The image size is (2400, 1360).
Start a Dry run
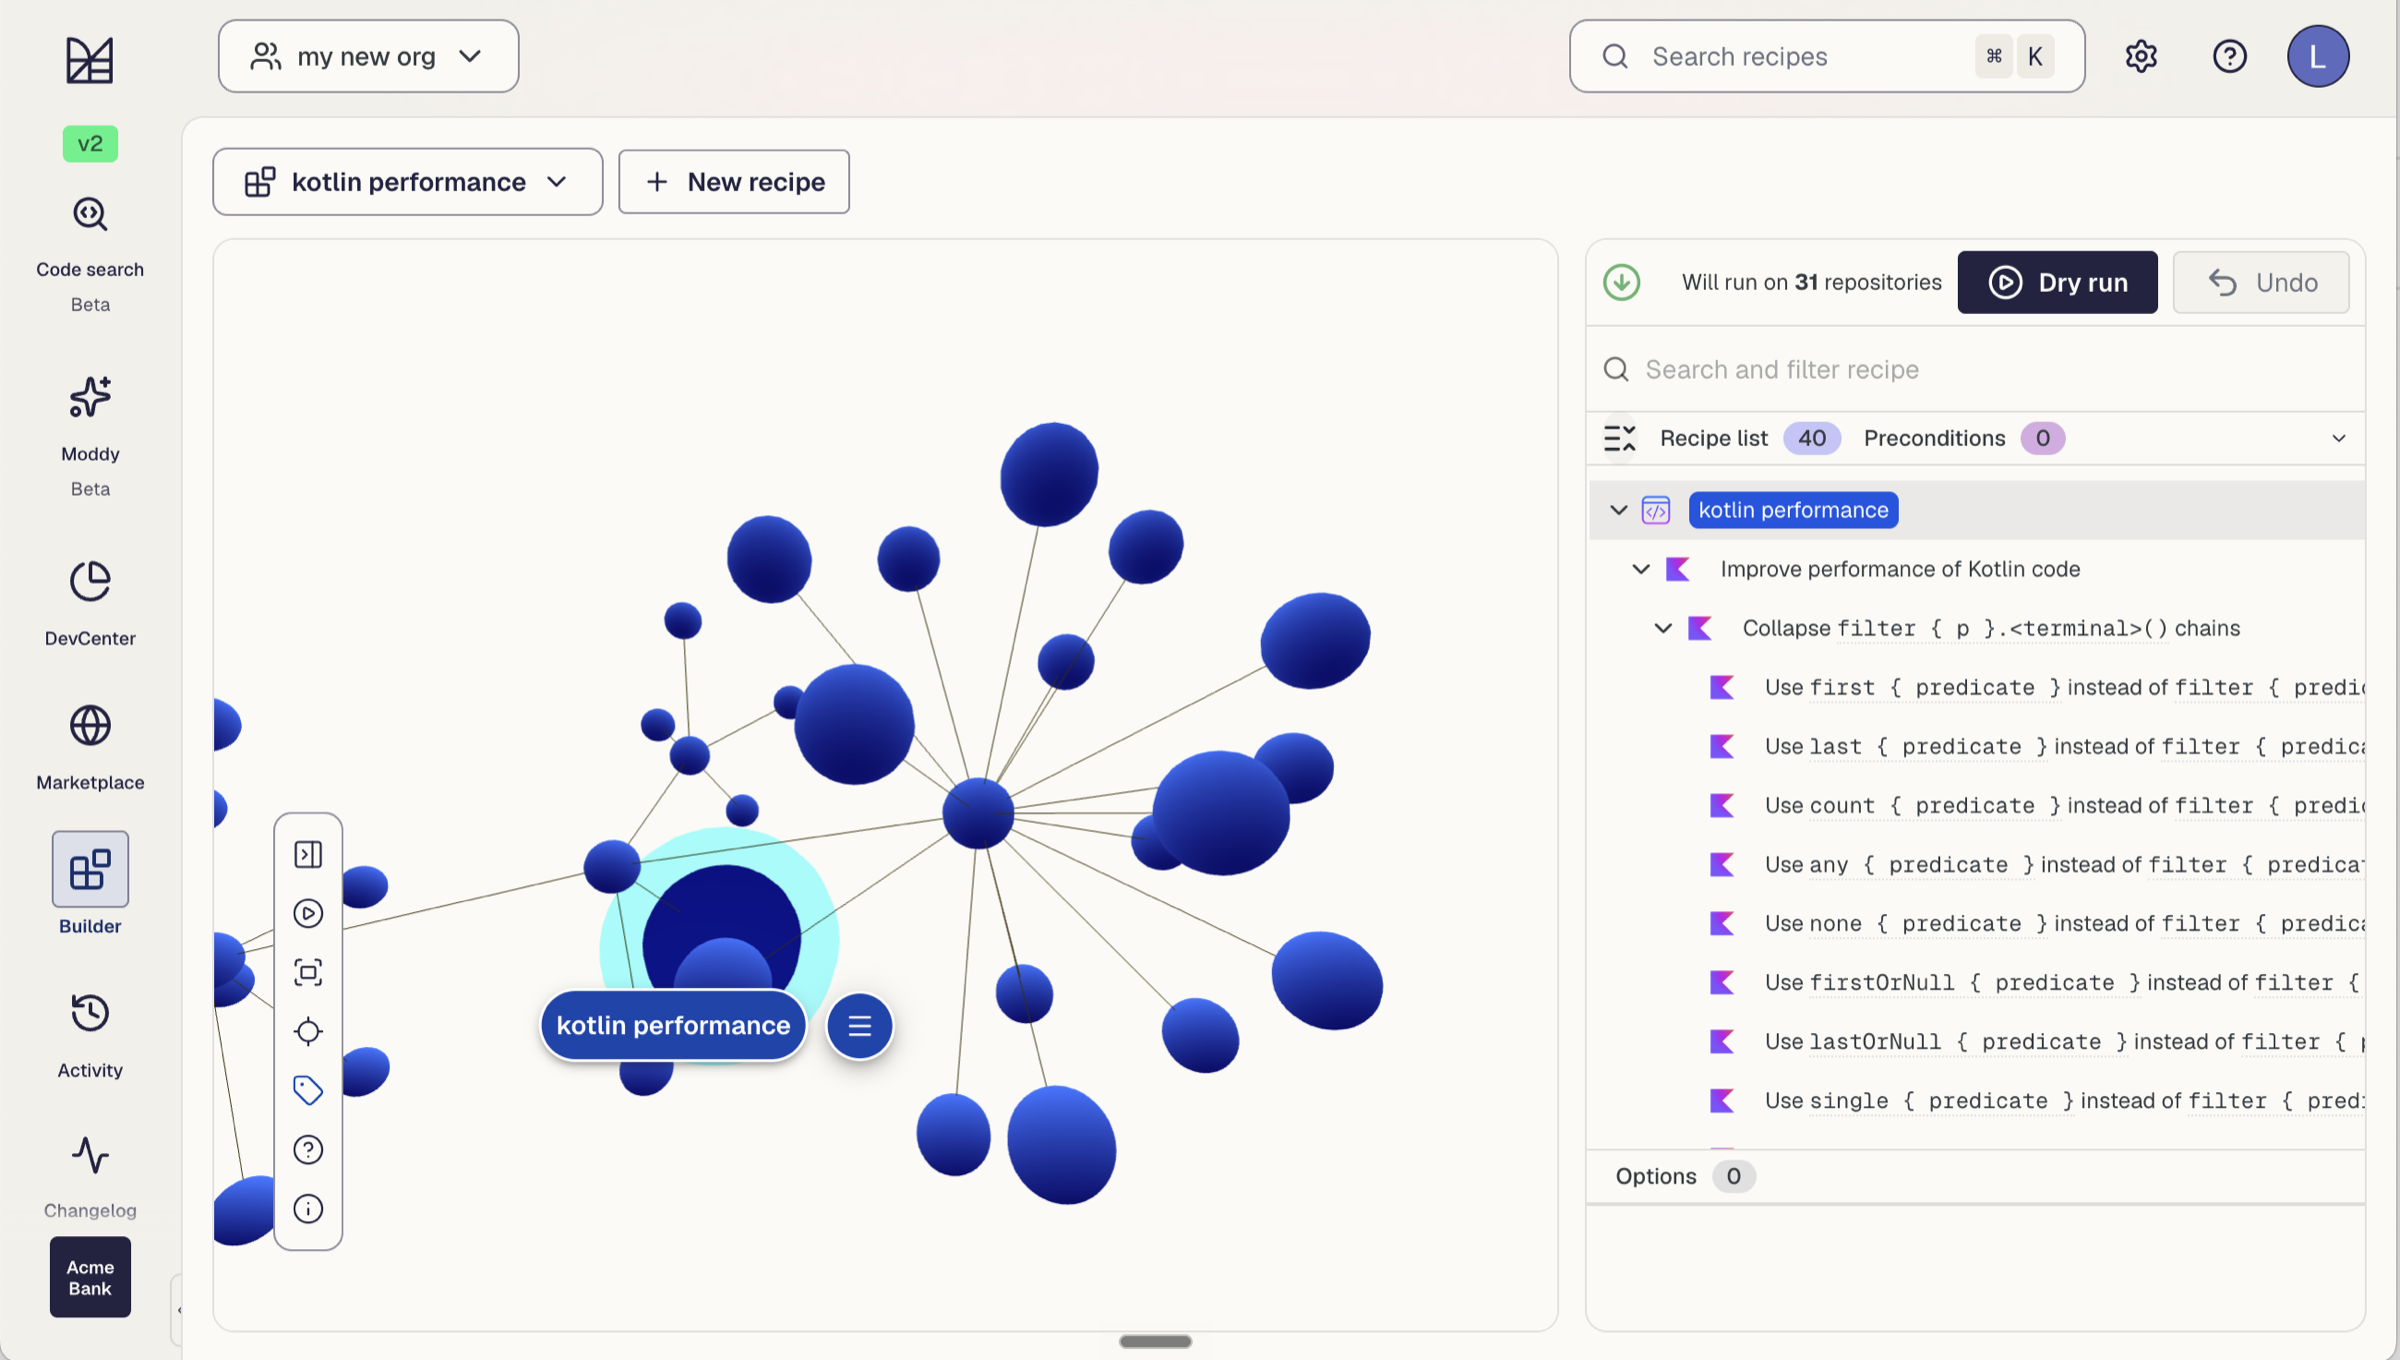pos(2057,282)
